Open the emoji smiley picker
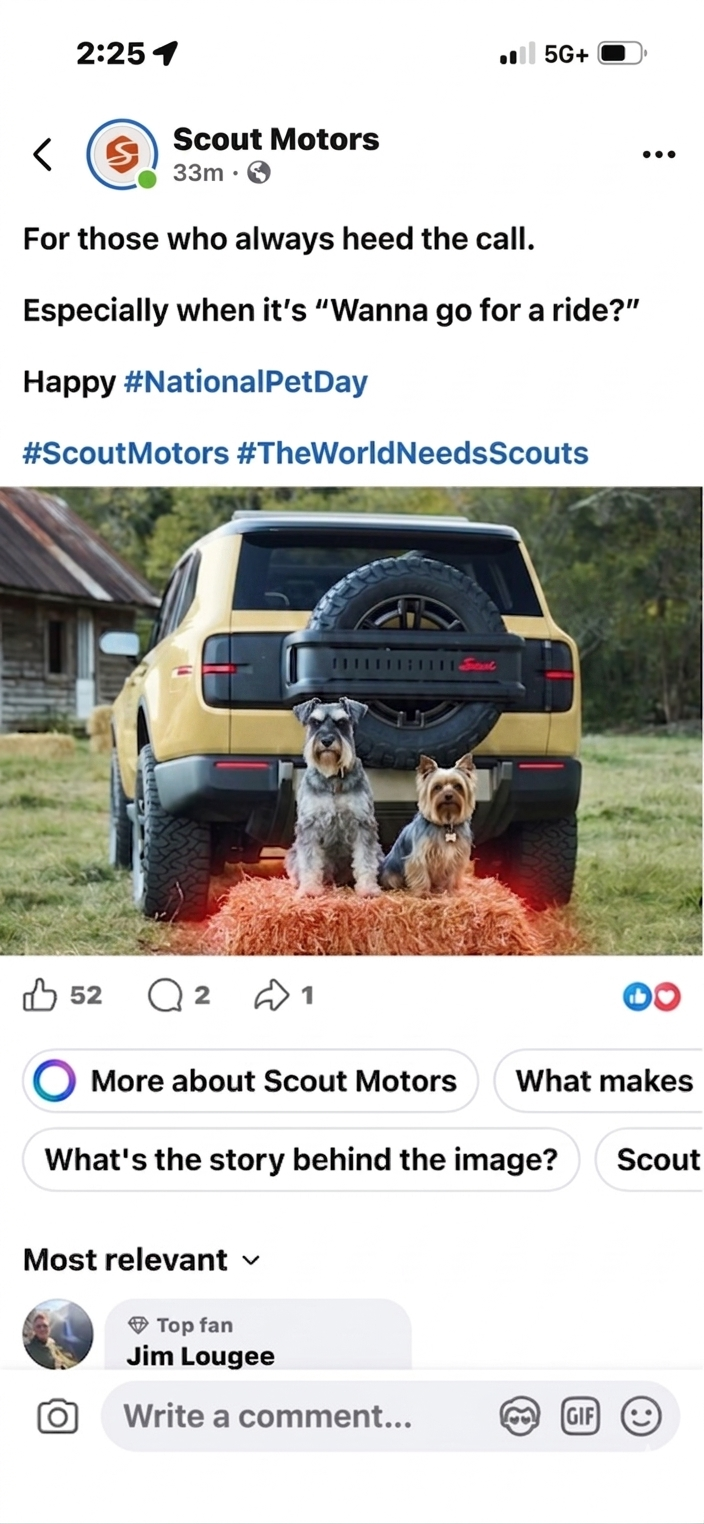 tap(641, 1416)
